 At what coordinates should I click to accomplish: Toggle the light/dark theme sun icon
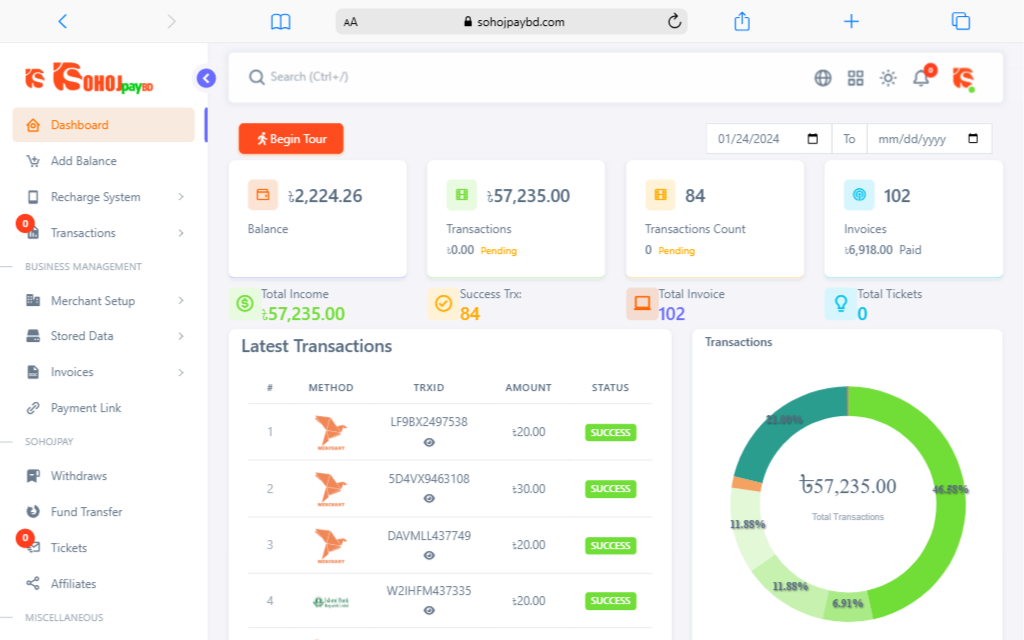coord(888,78)
